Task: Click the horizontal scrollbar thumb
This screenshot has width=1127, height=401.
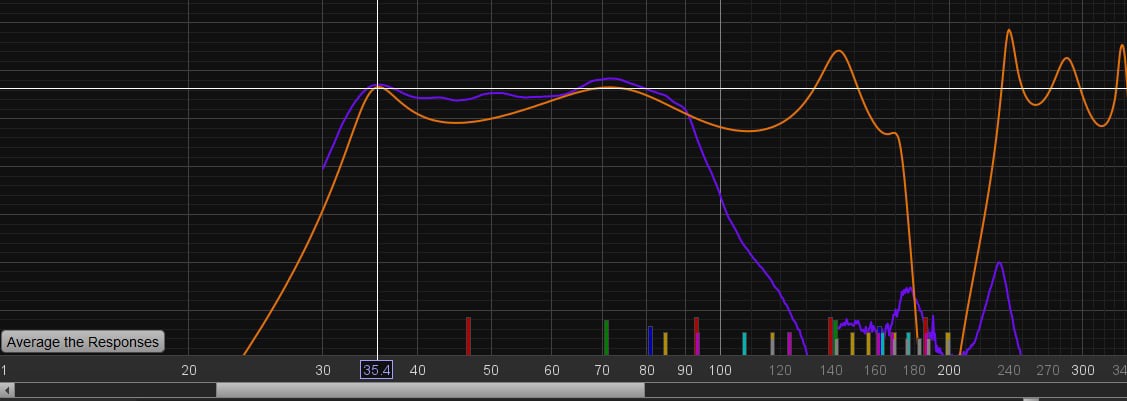Action: [431, 390]
